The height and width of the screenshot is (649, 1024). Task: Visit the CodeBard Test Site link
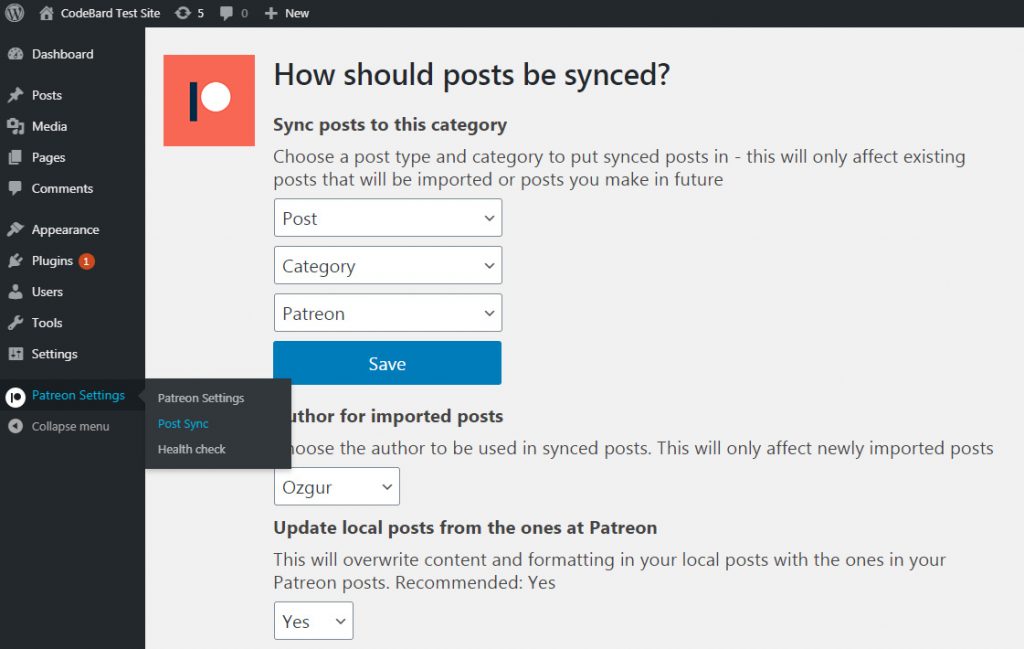(x=110, y=13)
